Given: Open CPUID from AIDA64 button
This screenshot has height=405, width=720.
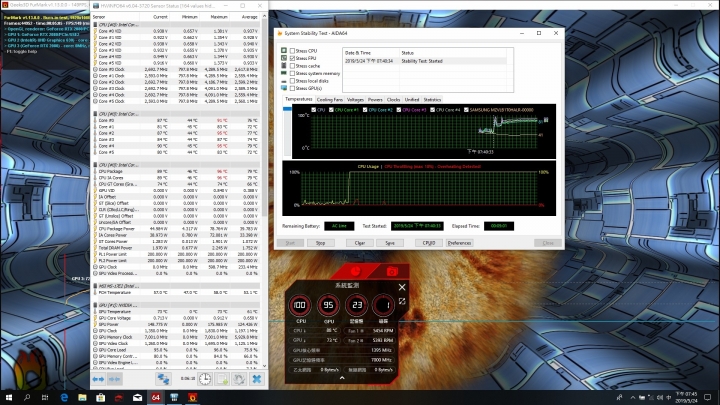Looking at the screenshot, I should pyautogui.click(x=429, y=243).
